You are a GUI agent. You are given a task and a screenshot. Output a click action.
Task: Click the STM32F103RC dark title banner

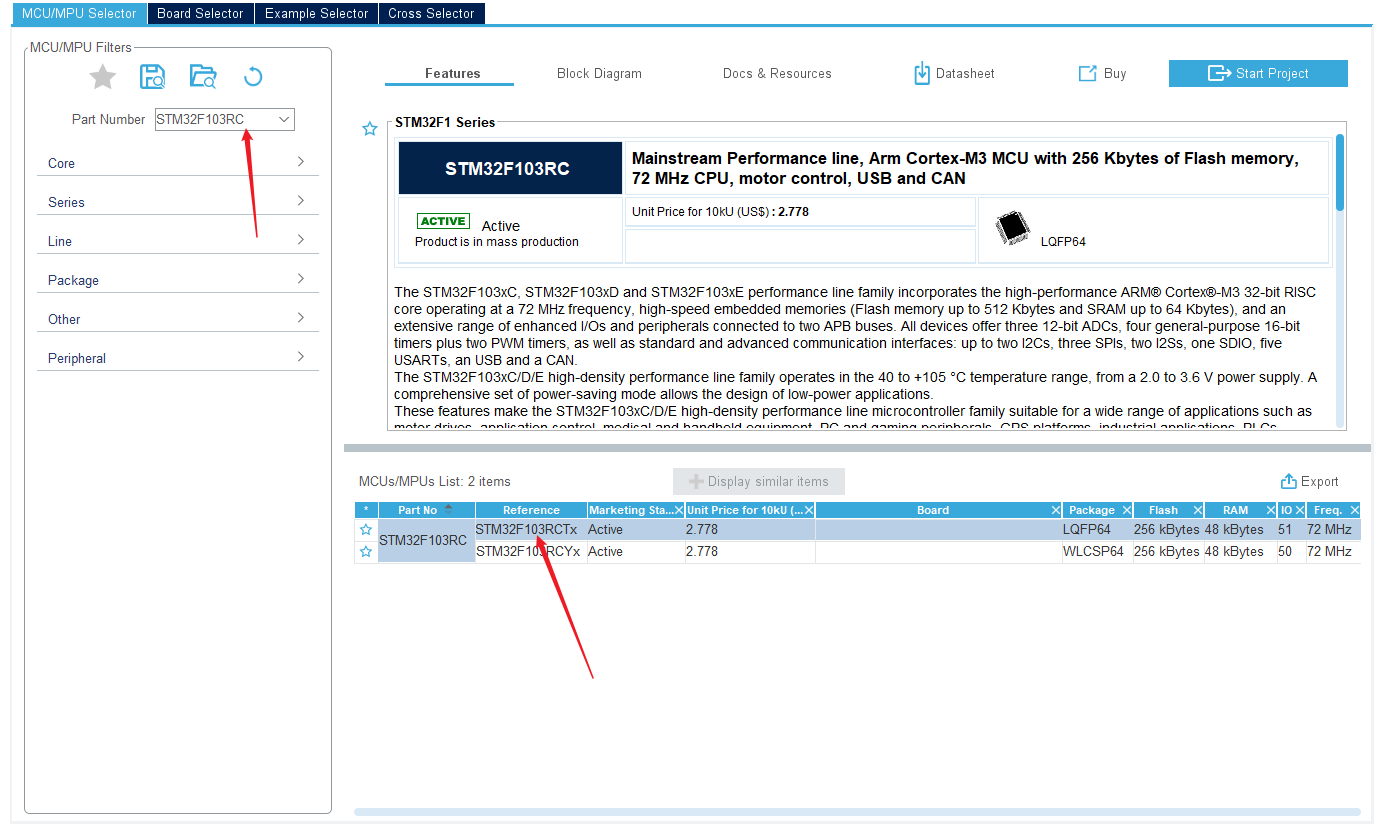[x=509, y=168]
